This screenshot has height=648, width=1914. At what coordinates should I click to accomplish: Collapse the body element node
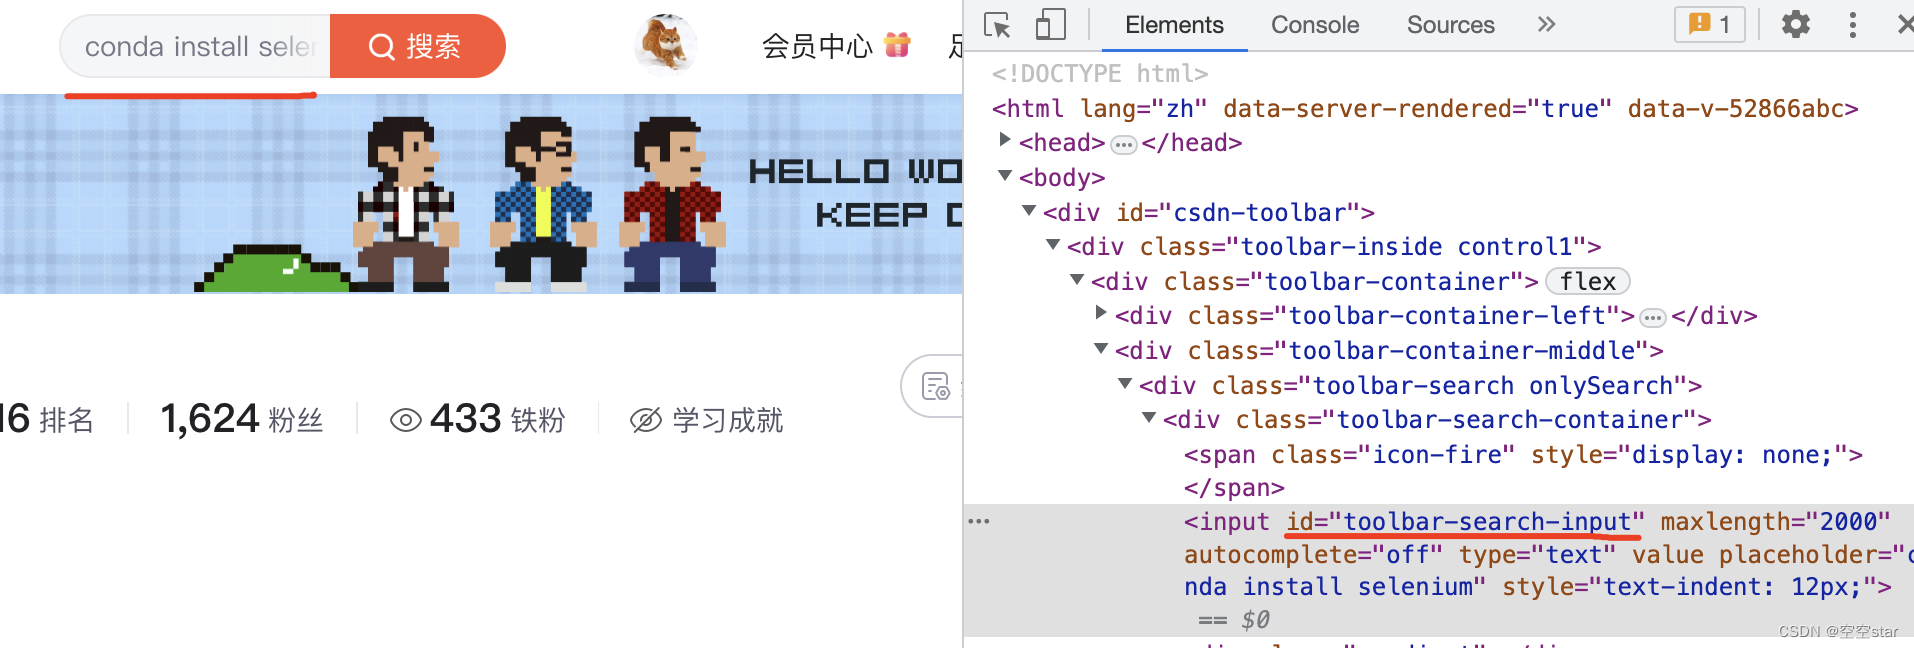tap(1005, 176)
